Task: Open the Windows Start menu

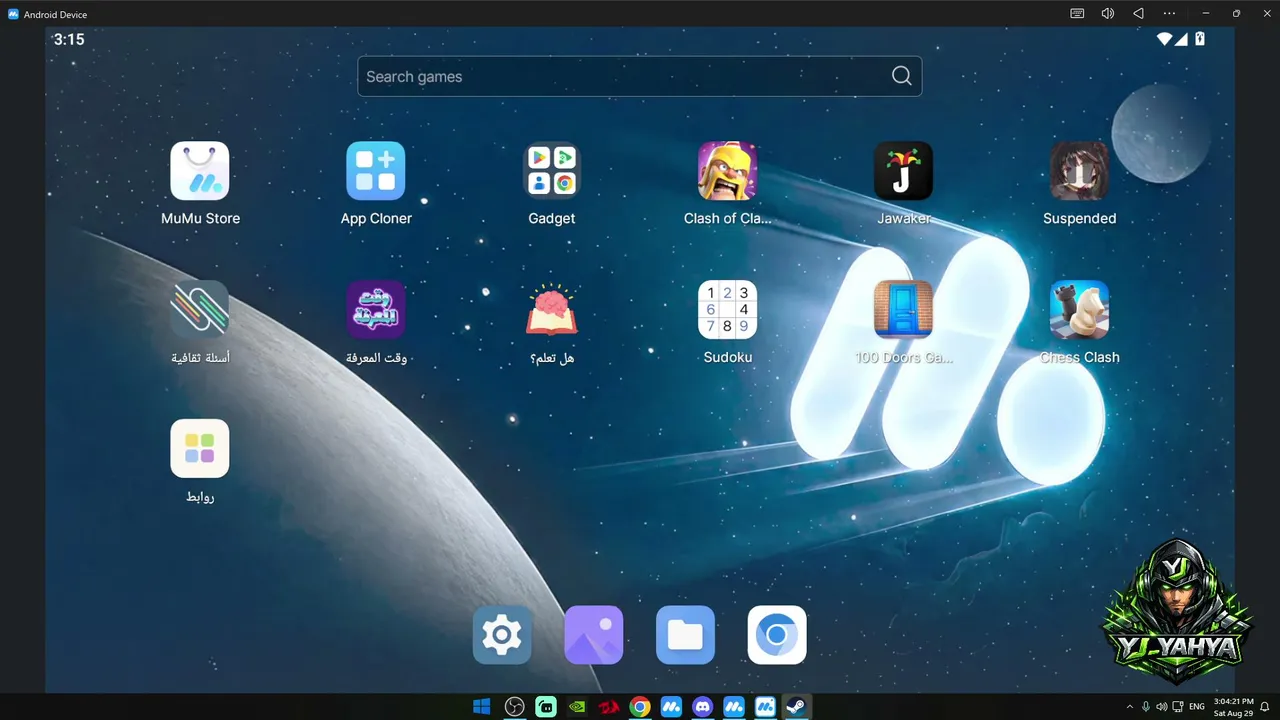Action: click(481, 707)
